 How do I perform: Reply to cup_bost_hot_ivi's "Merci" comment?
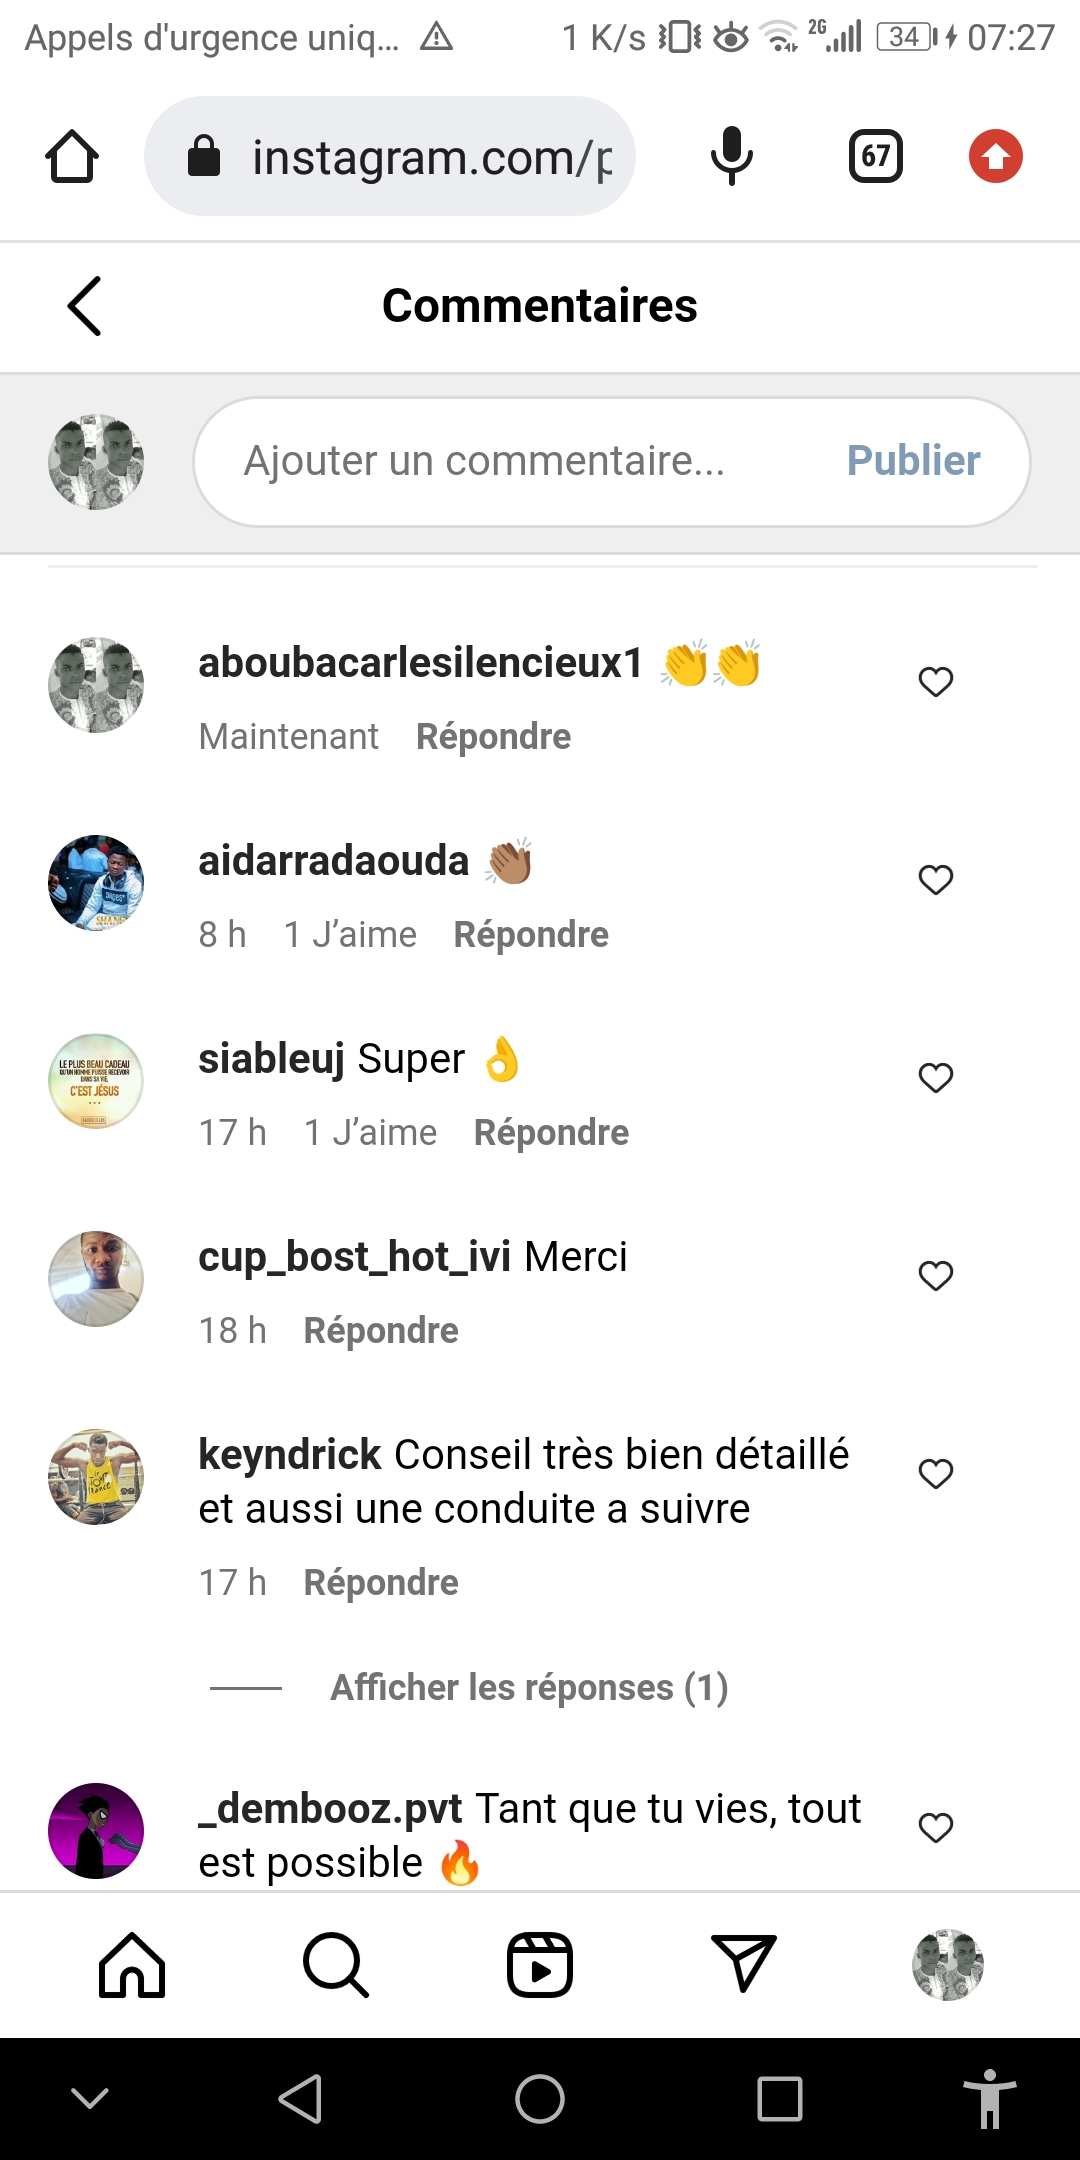point(381,1331)
